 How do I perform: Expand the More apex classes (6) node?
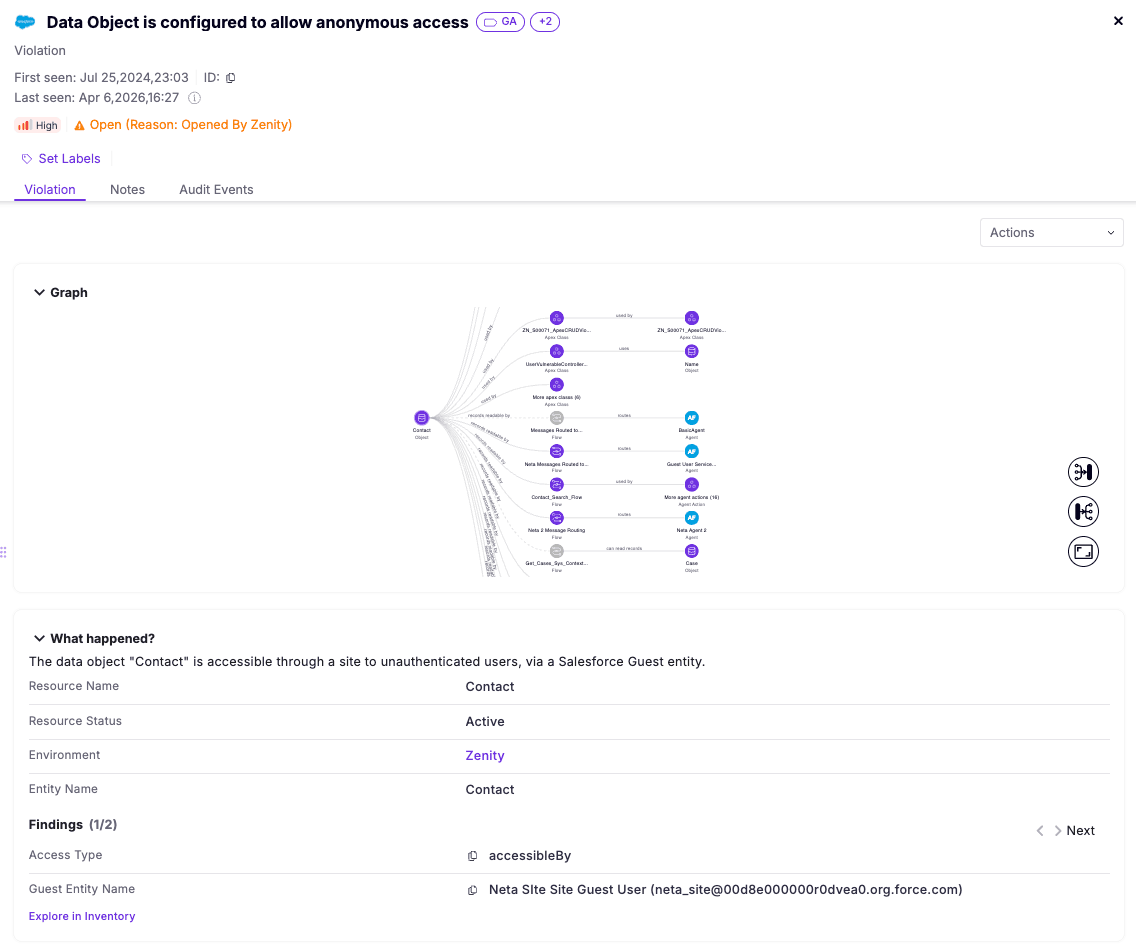point(556,385)
